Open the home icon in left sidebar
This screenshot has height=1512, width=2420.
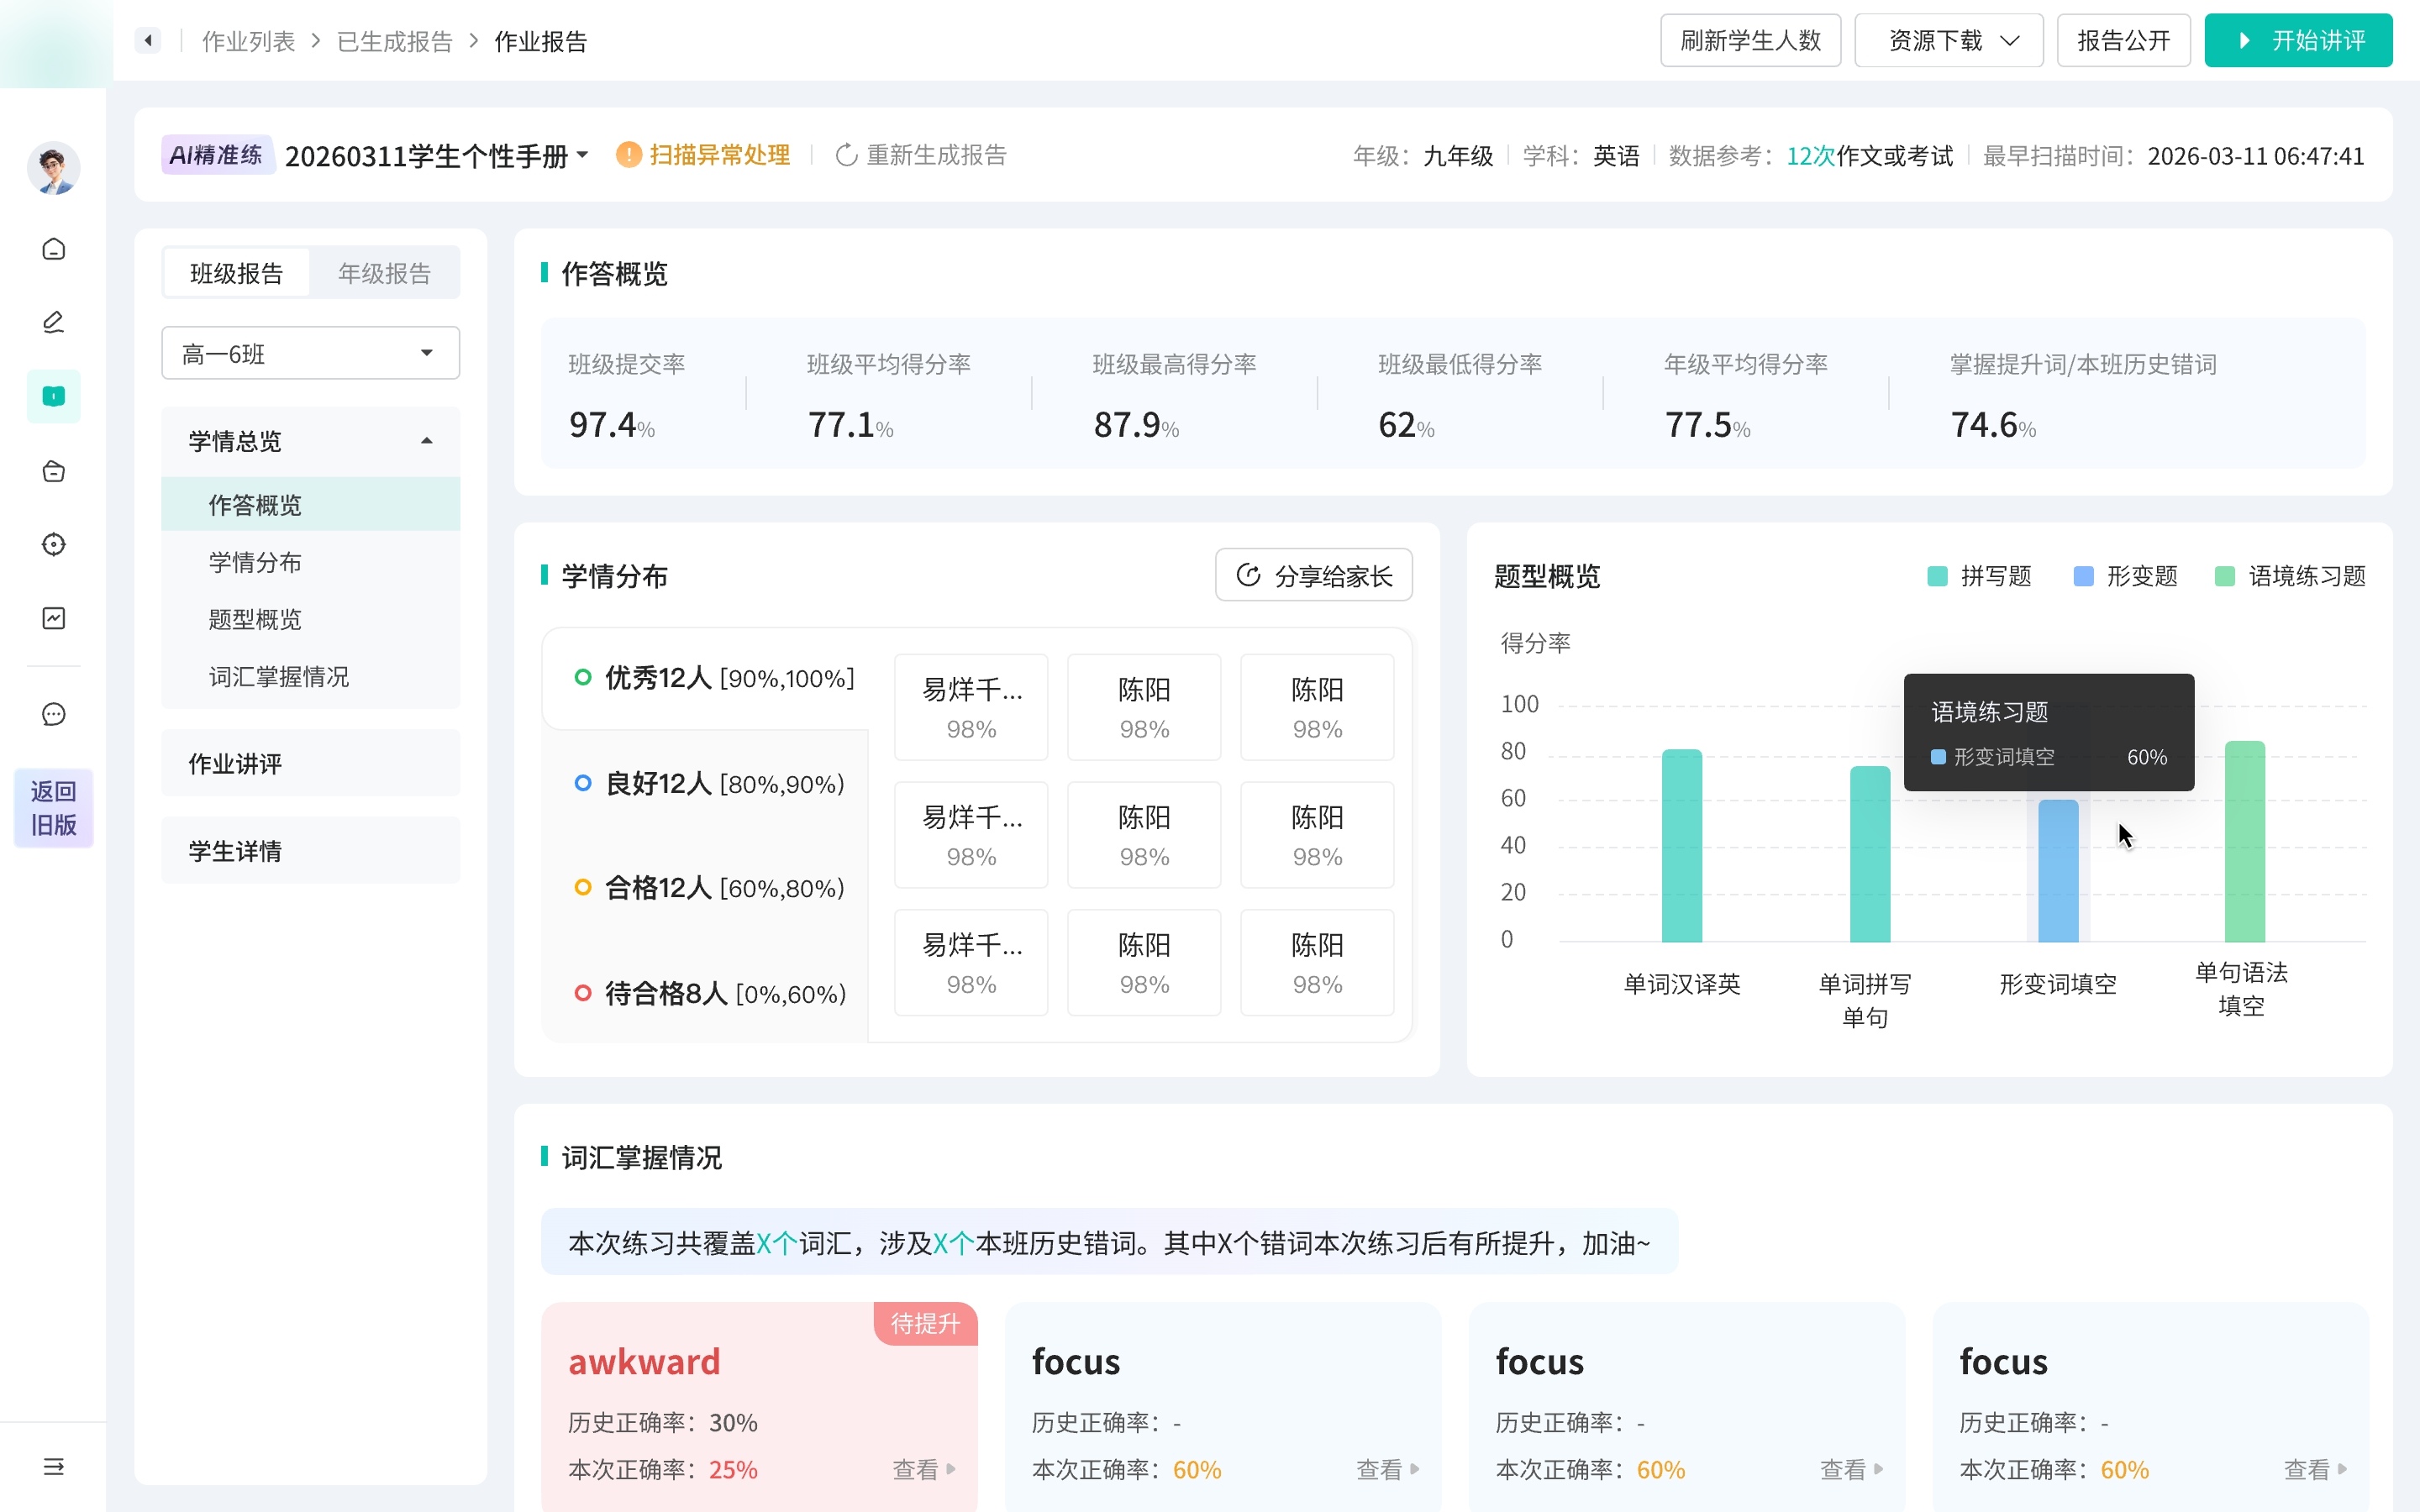pos(54,249)
